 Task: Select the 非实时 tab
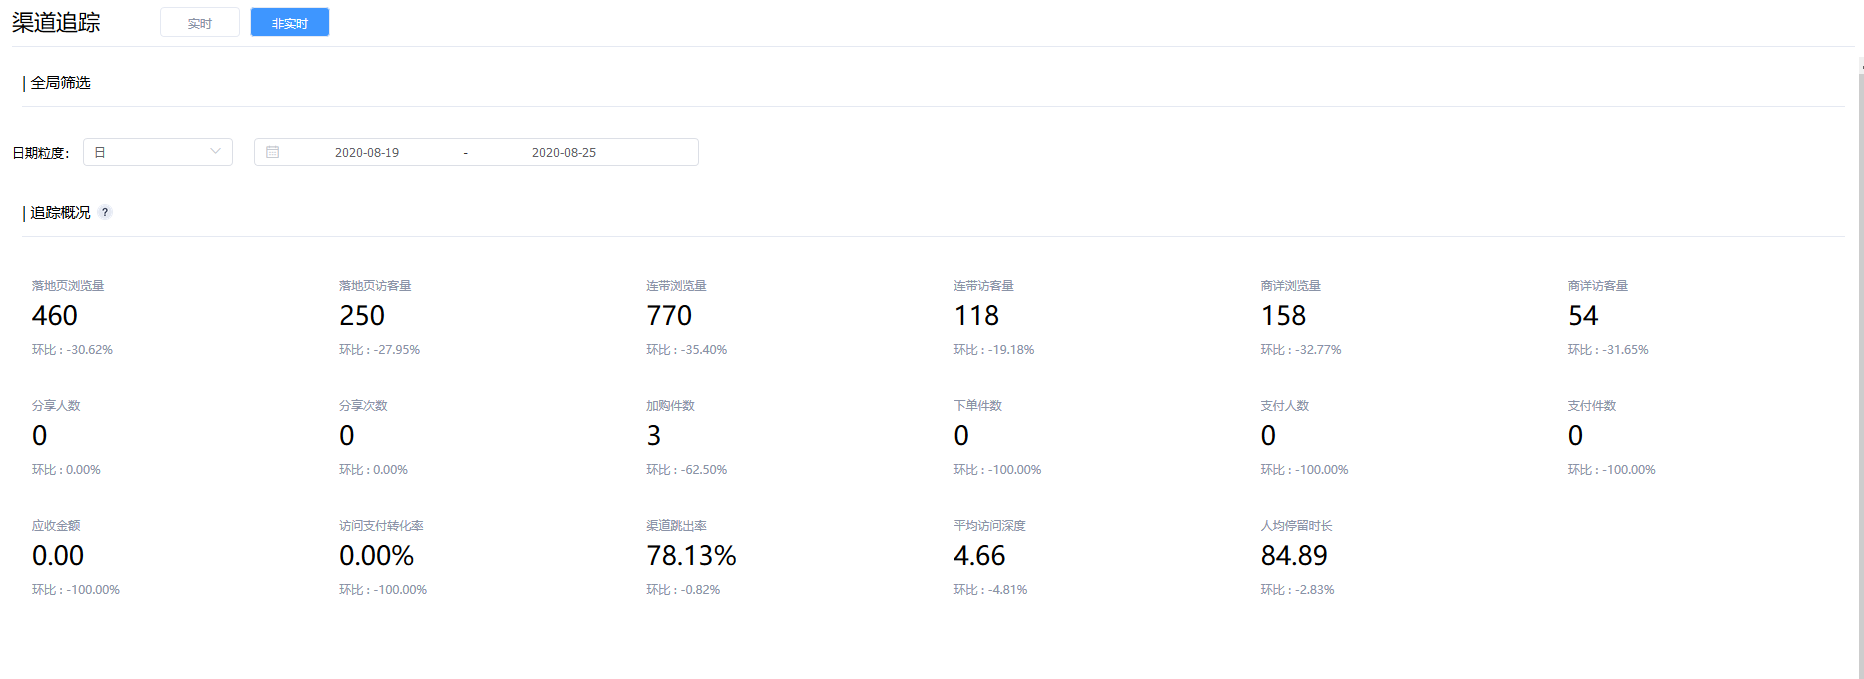290,22
